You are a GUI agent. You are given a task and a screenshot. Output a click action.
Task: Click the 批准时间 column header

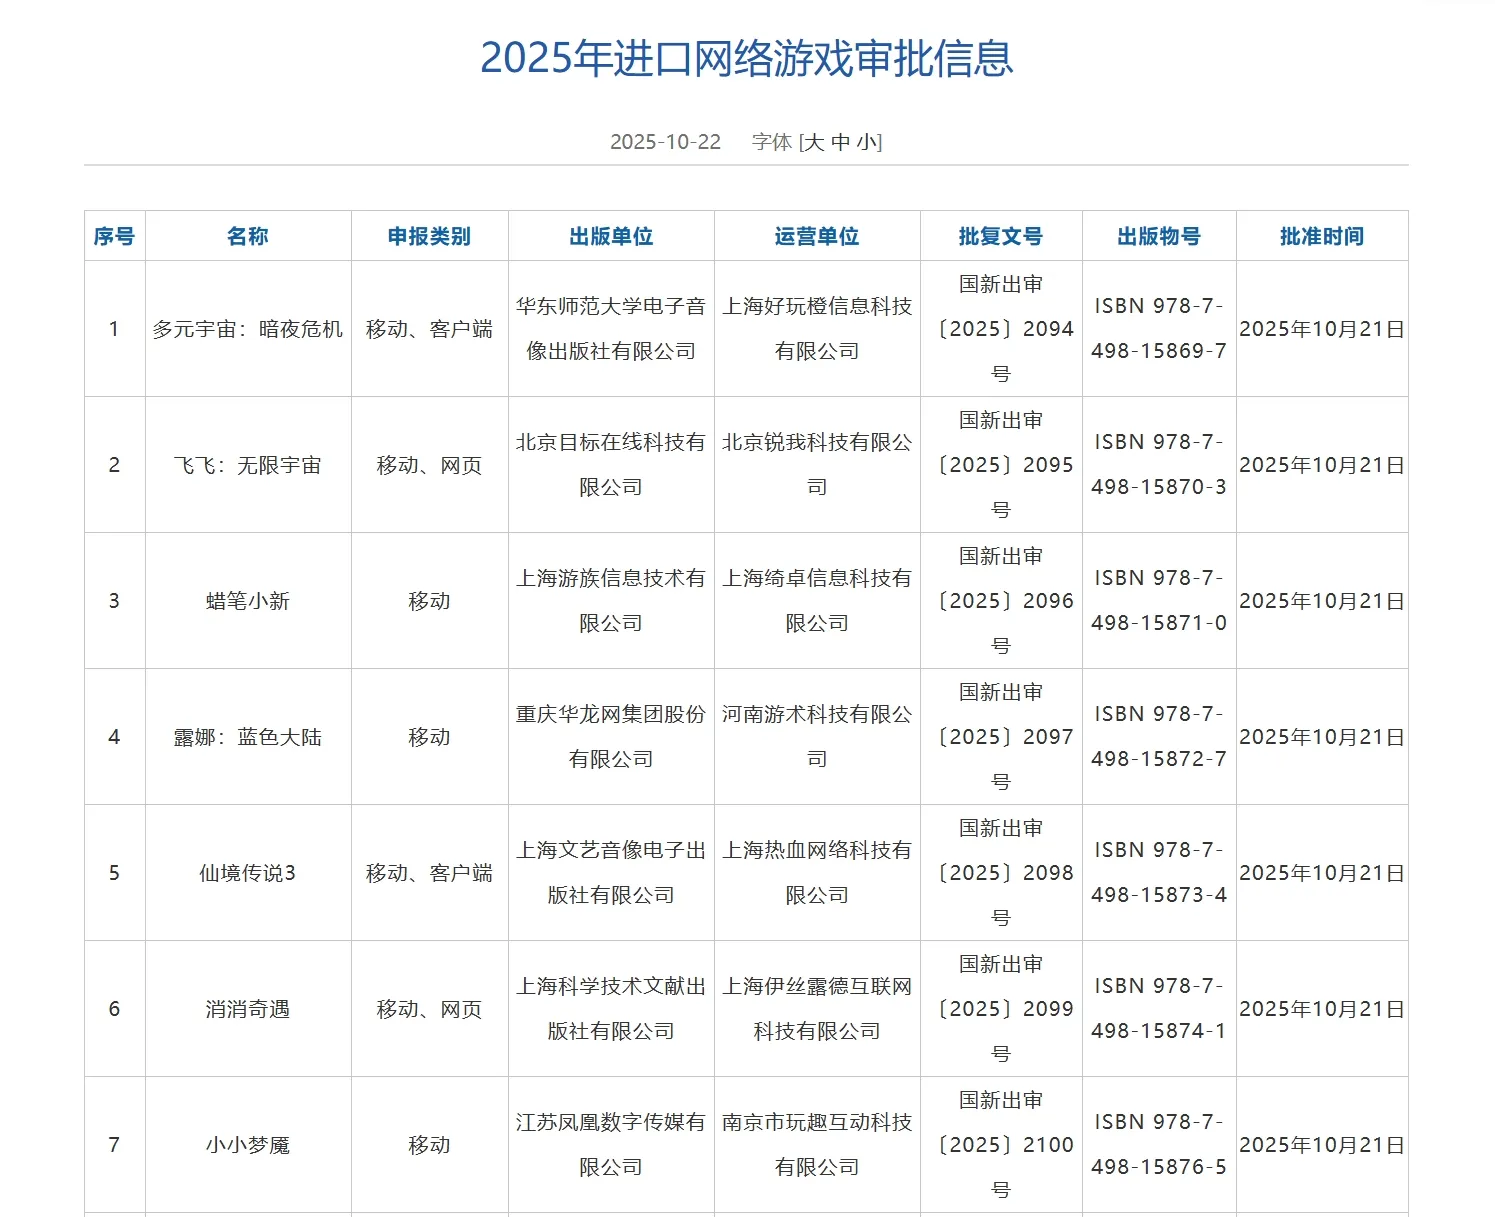(1322, 236)
